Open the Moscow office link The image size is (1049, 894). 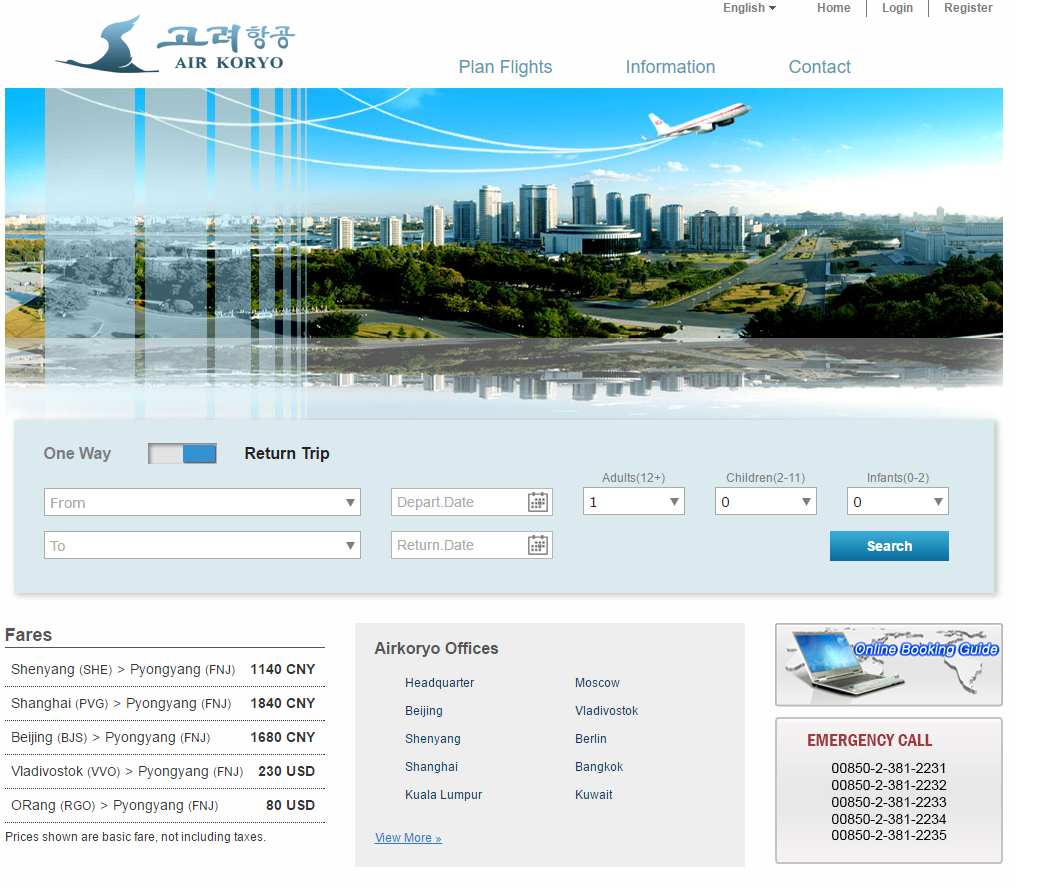(x=597, y=683)
